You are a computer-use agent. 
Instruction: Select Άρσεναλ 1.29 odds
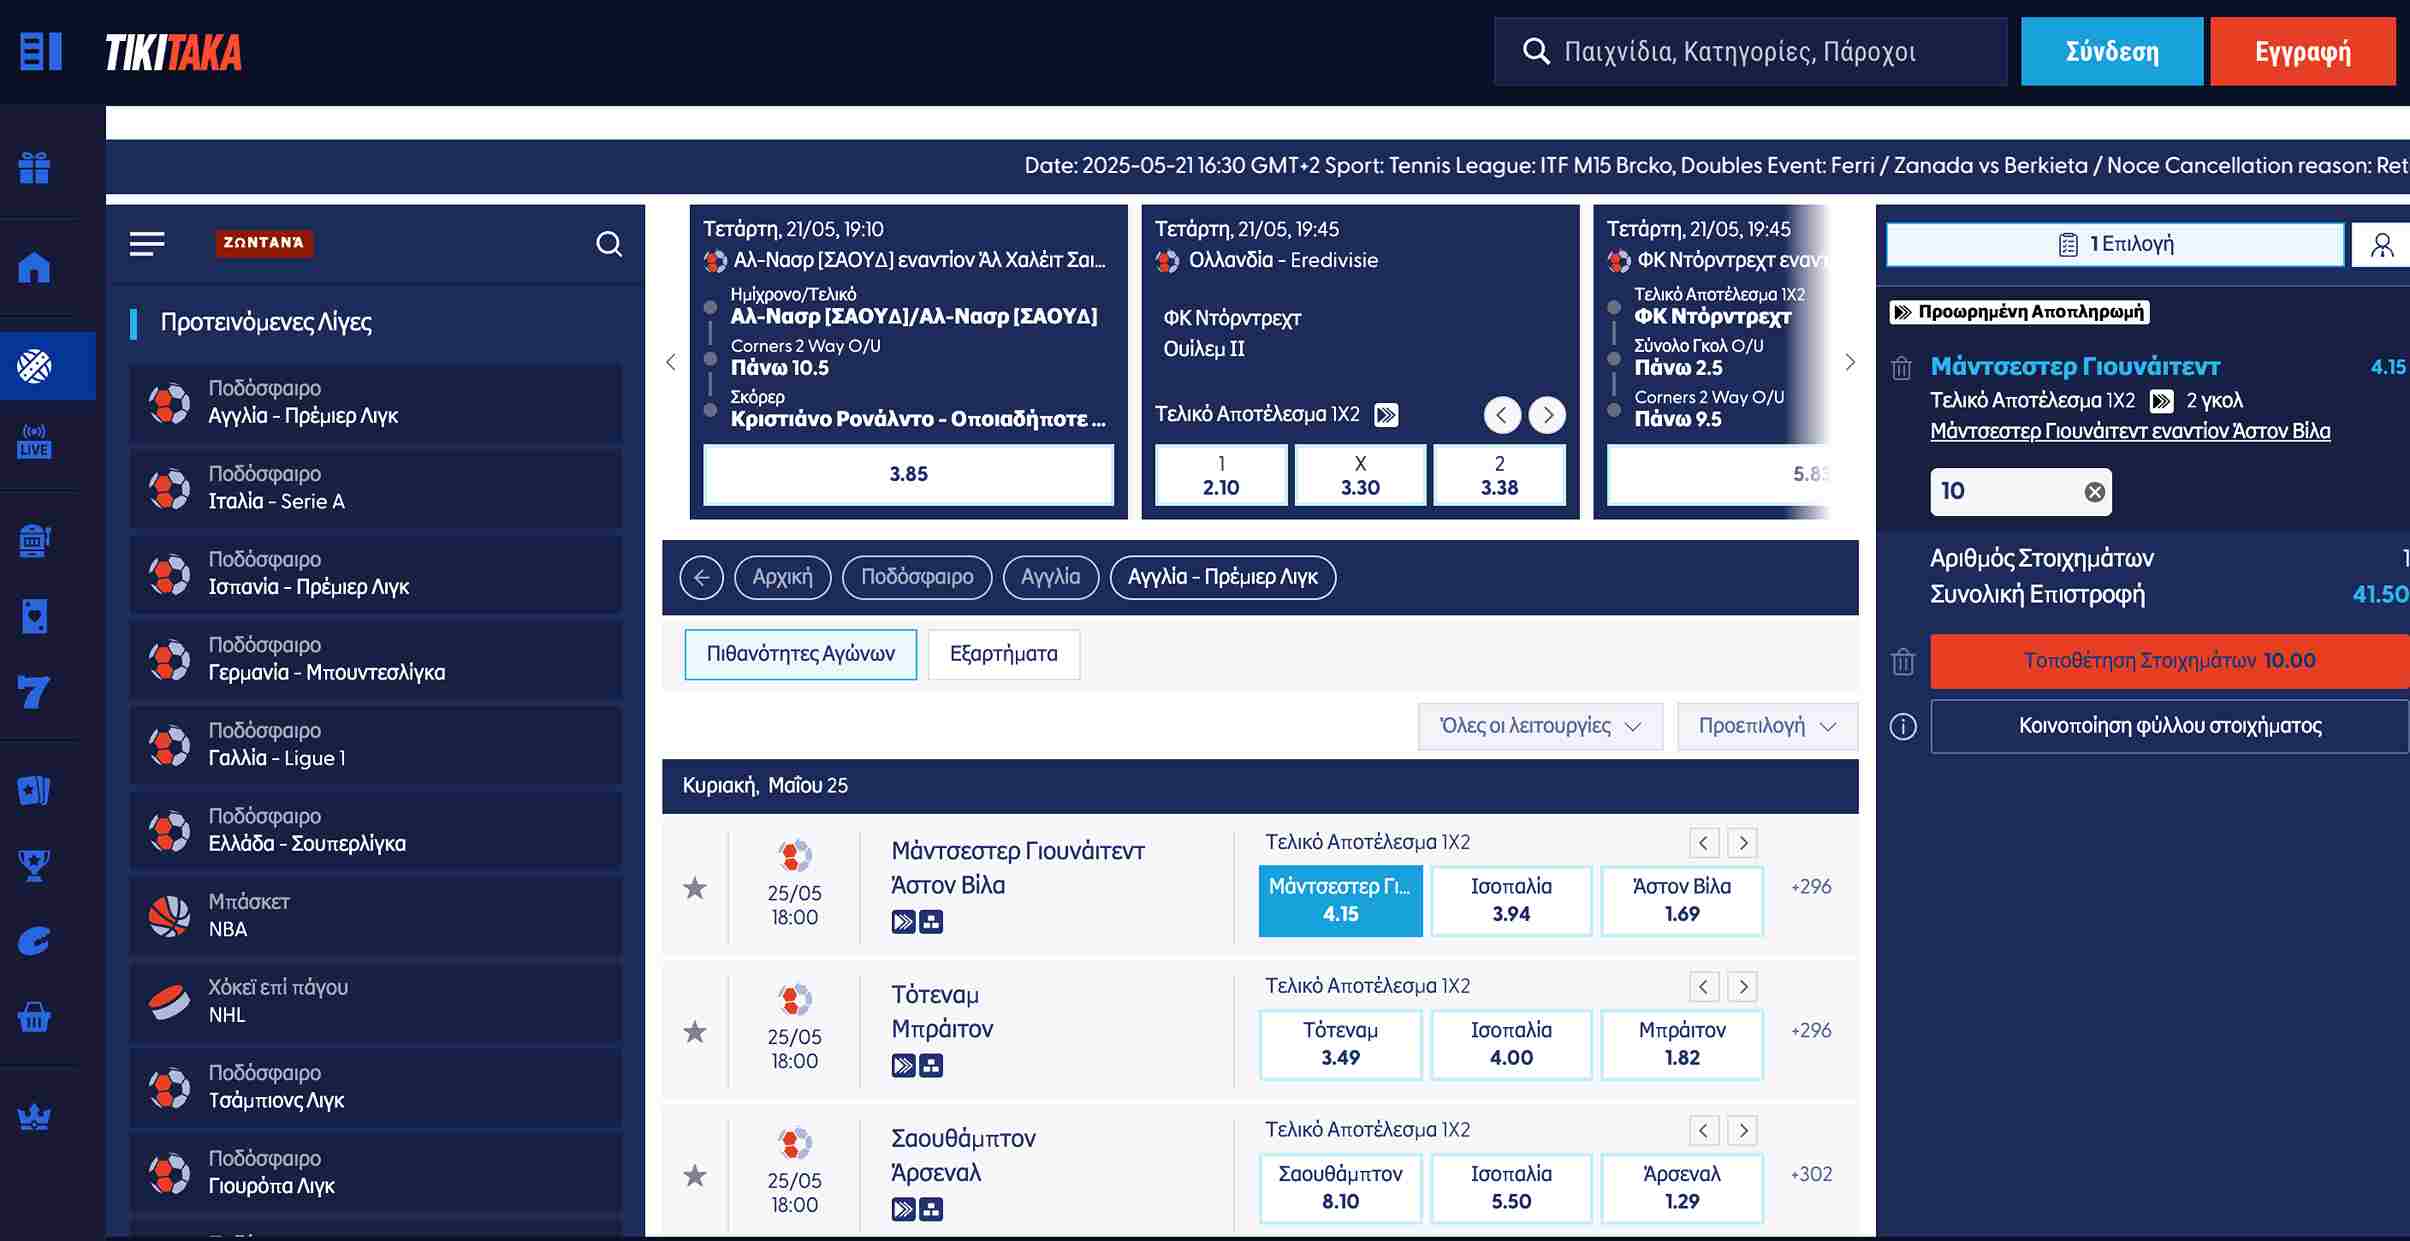tap(1682, 1189)
